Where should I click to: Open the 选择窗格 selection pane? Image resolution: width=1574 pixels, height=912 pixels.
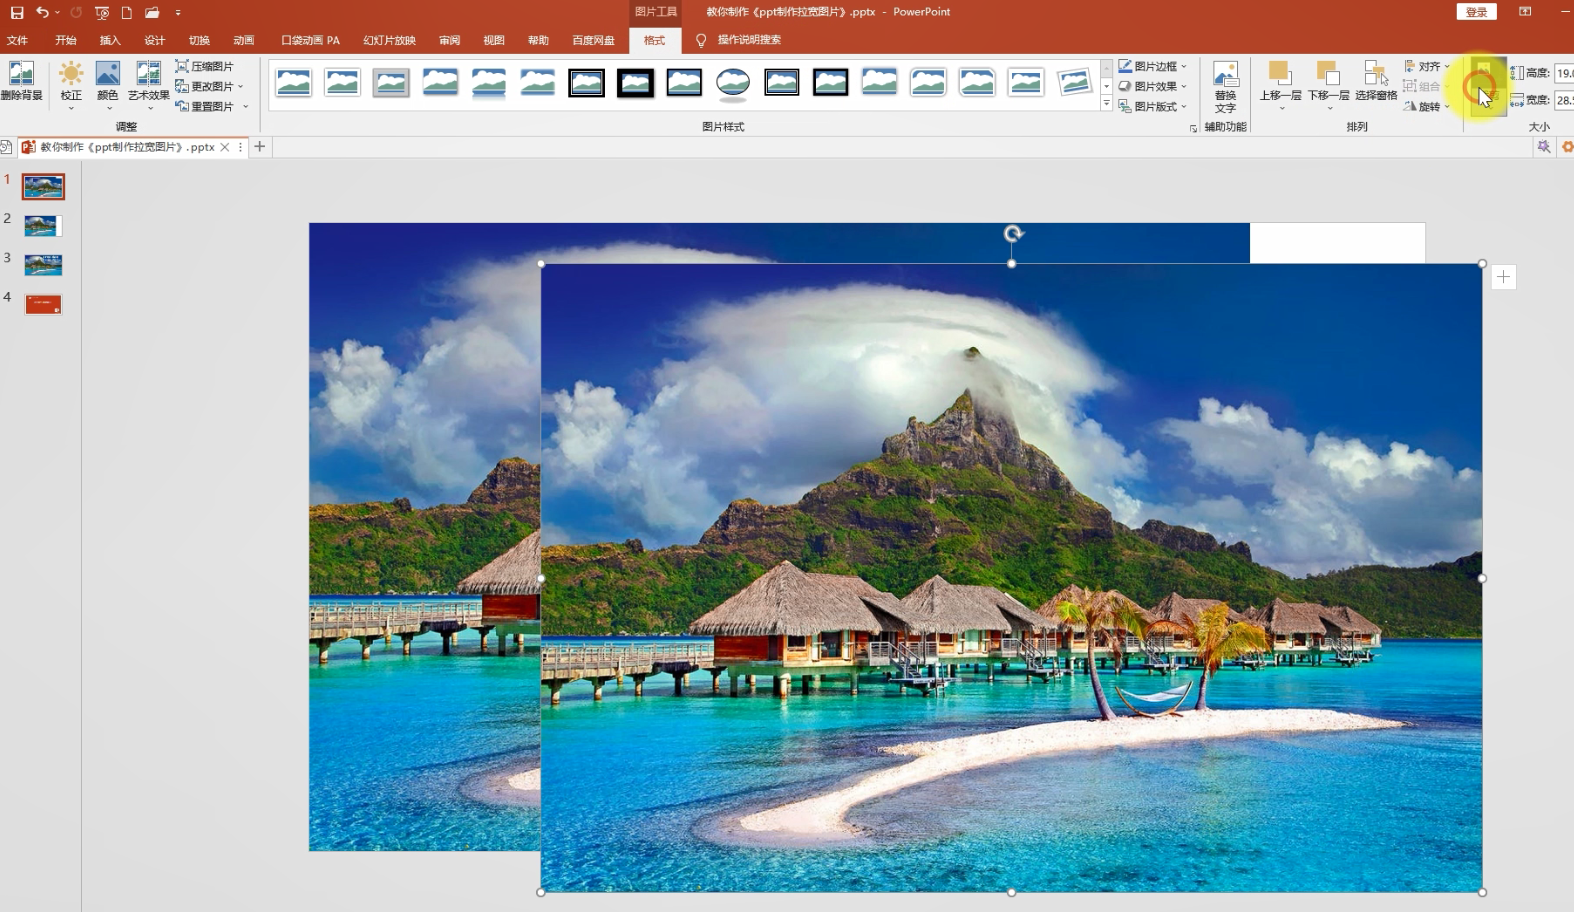point(1376,80)
